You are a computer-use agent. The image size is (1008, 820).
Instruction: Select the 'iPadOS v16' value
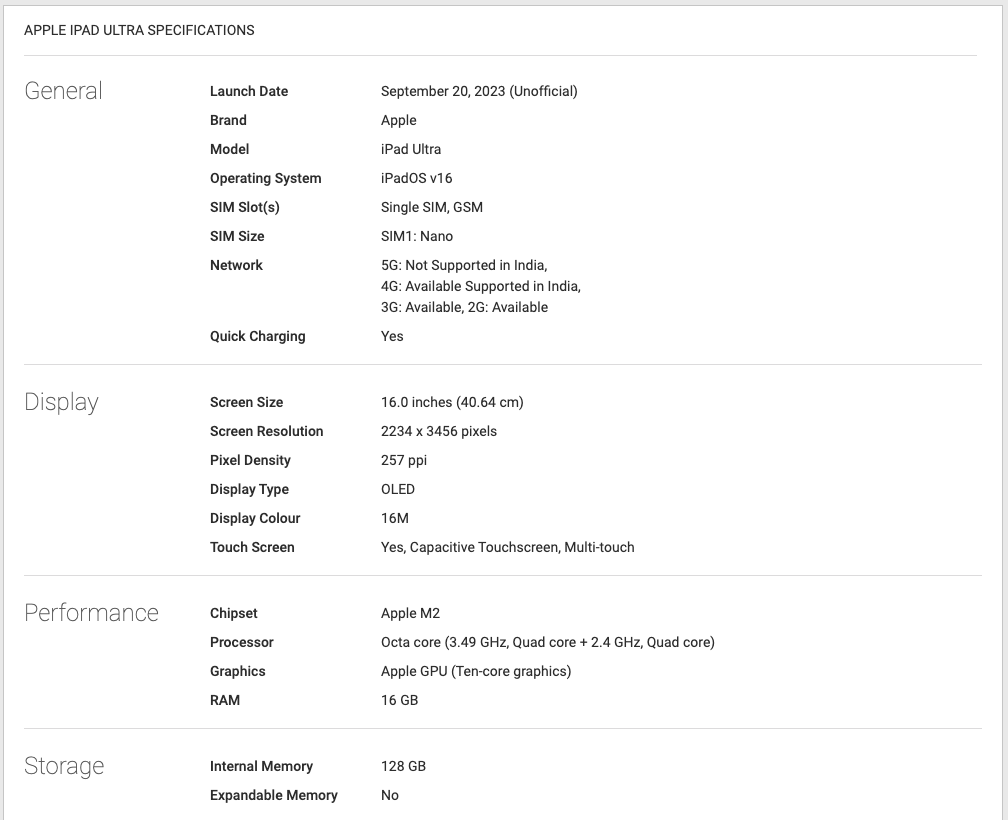417,178
